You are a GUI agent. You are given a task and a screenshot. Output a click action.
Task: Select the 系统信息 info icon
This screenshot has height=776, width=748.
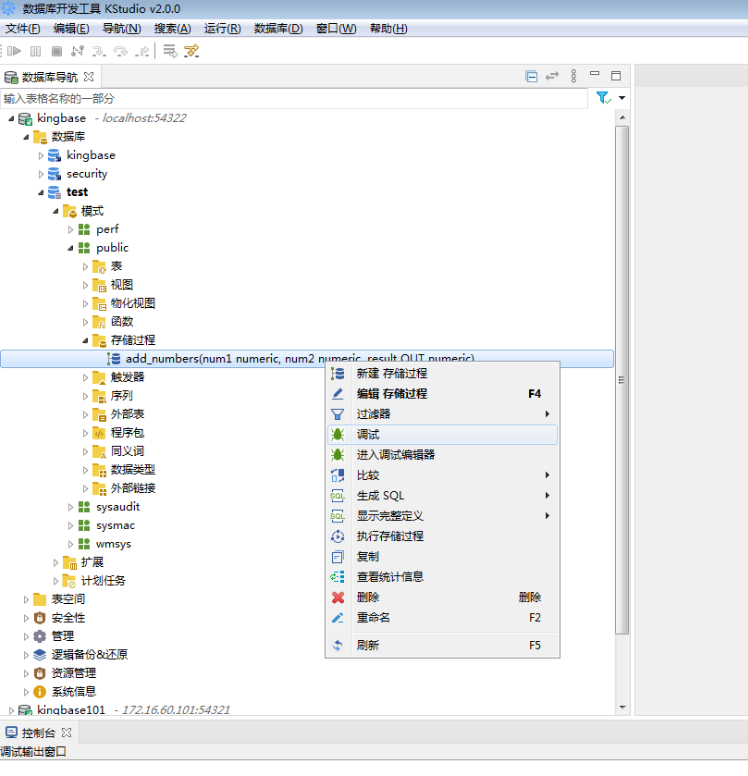40,691
